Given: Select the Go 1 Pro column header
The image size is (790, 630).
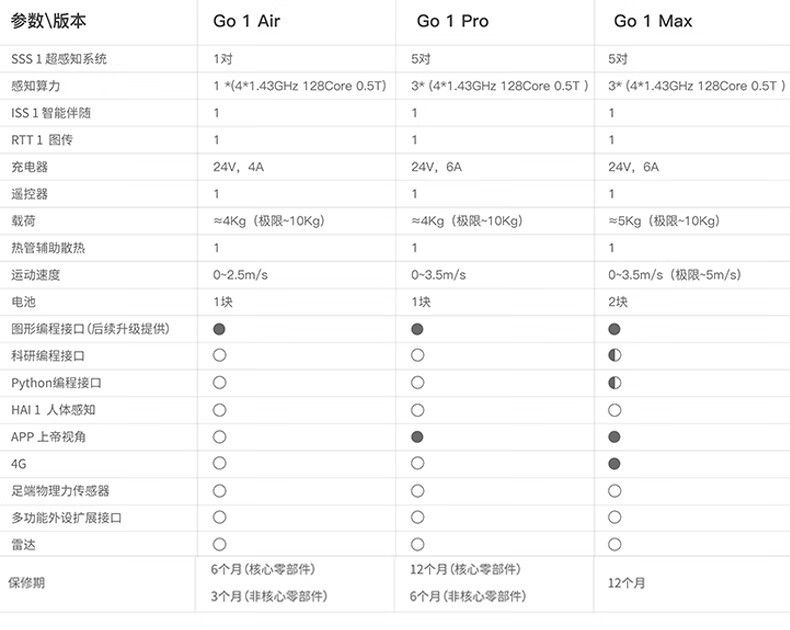Looking at the screenshot, I should [x=453, y=21].
